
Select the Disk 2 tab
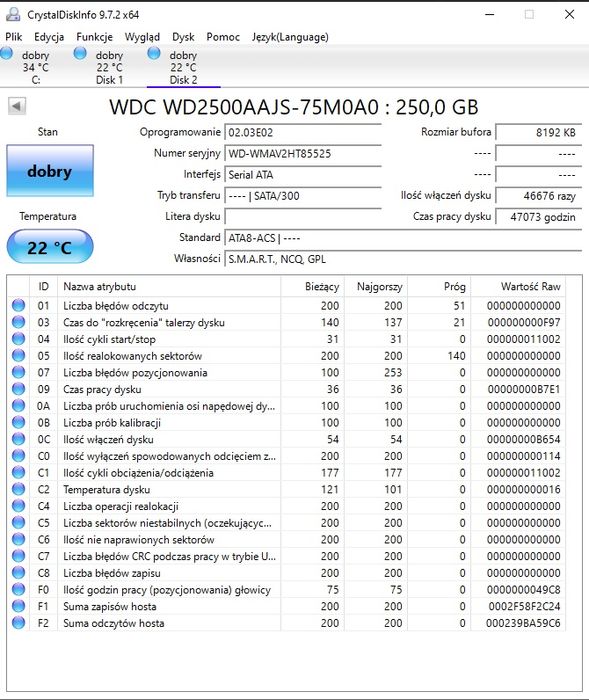point(184,67)
